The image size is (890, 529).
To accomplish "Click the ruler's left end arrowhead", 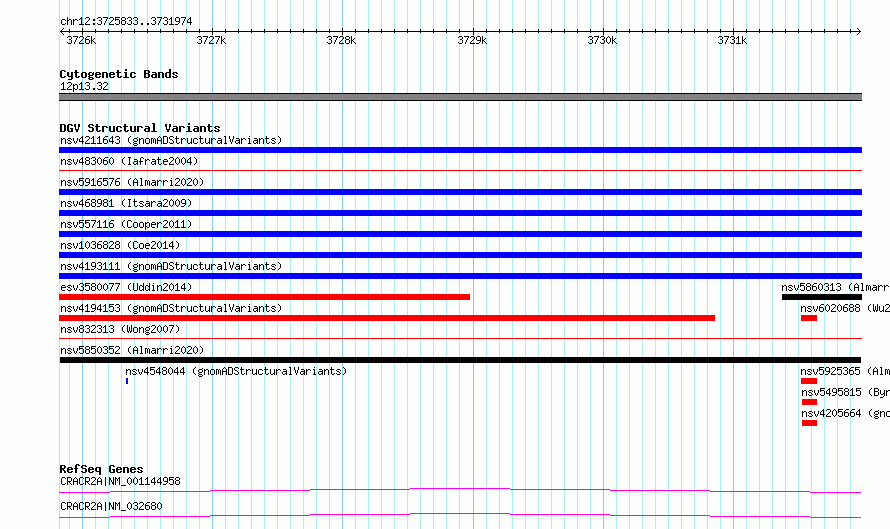I will tap(62, 31).
